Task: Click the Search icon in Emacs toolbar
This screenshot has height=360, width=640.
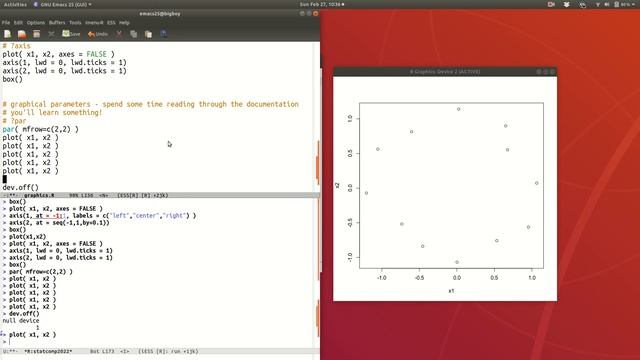Action: [x=163, y=34]
